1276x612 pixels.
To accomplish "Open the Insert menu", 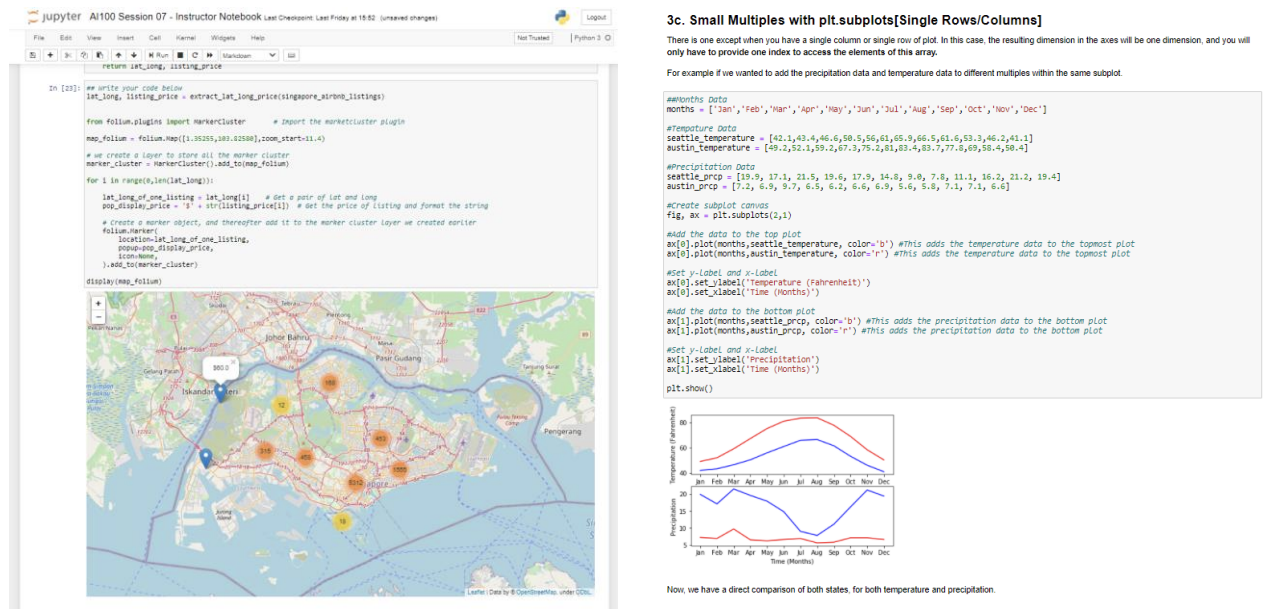I will click(x=125, y=37).
